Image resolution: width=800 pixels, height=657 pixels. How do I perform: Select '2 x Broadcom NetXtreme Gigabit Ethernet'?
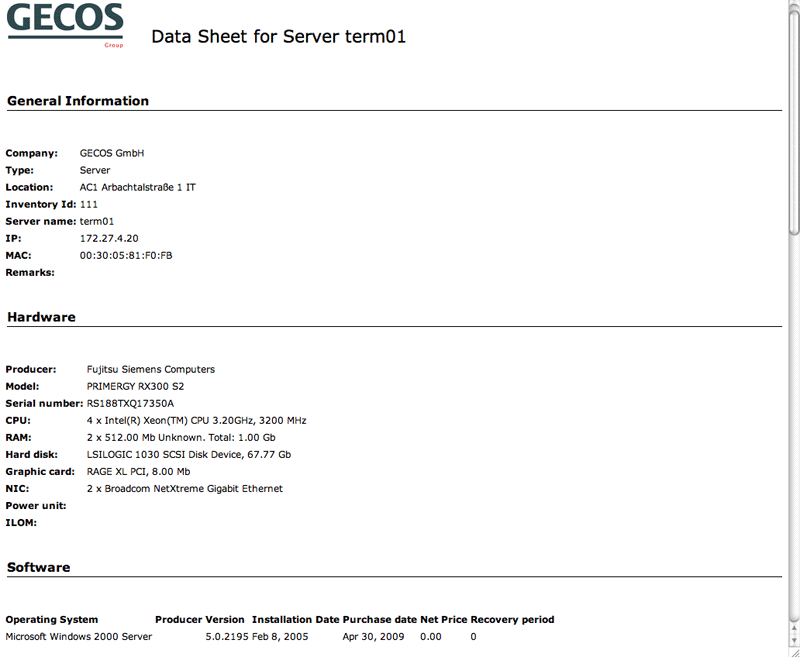(x=185, y=489)
